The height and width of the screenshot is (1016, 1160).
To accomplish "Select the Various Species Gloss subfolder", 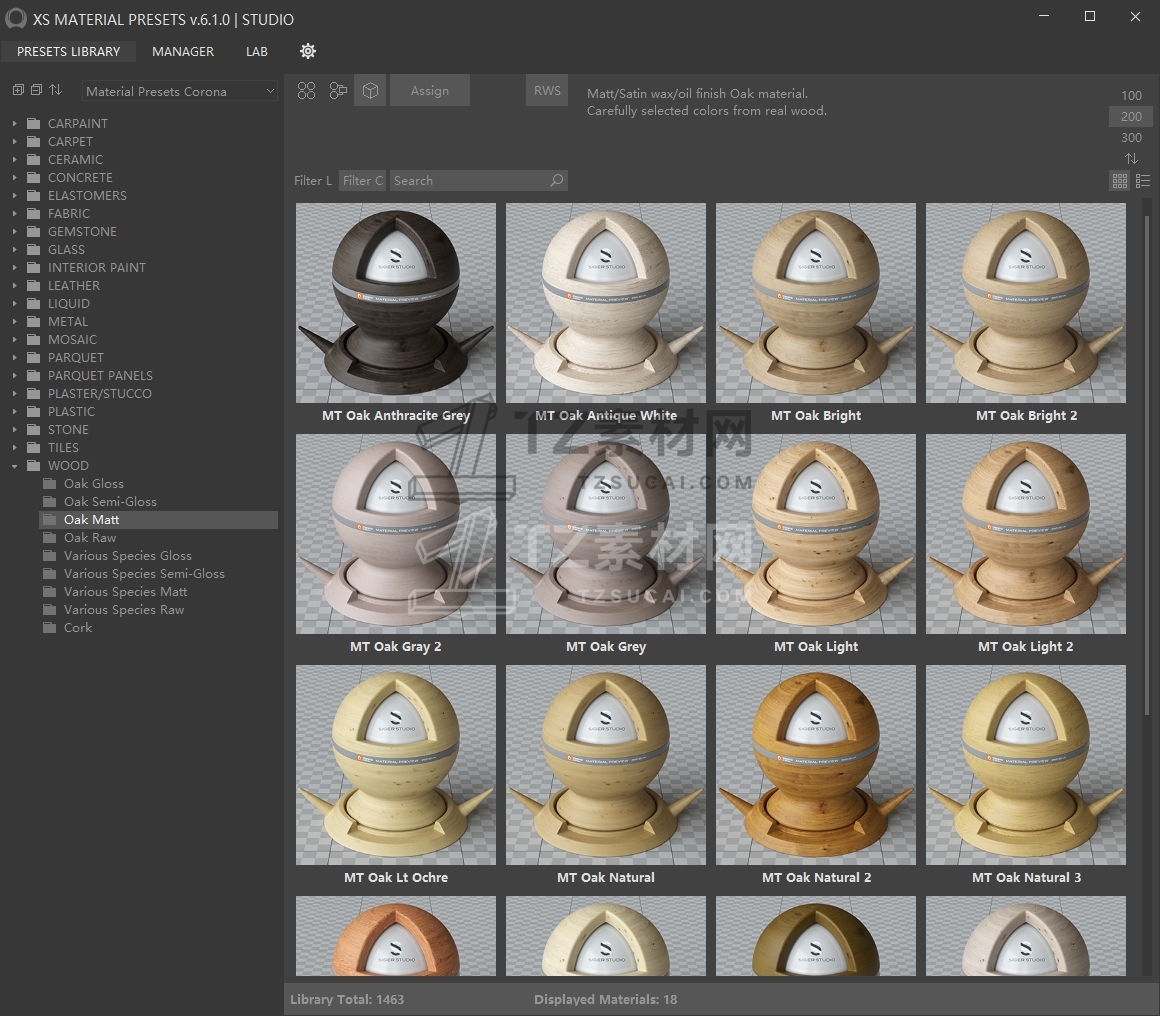I will point(127,556).
